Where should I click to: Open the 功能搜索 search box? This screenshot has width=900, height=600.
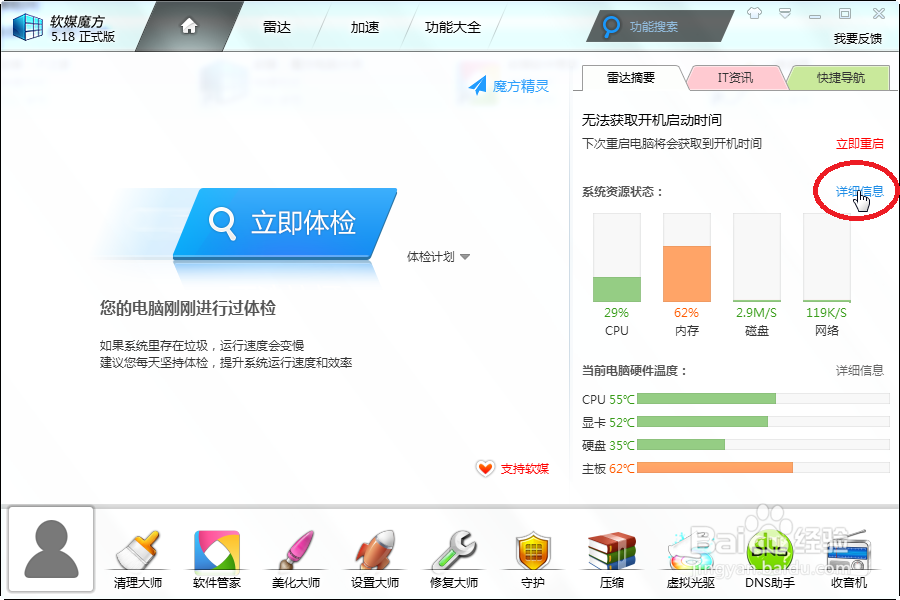660,26
